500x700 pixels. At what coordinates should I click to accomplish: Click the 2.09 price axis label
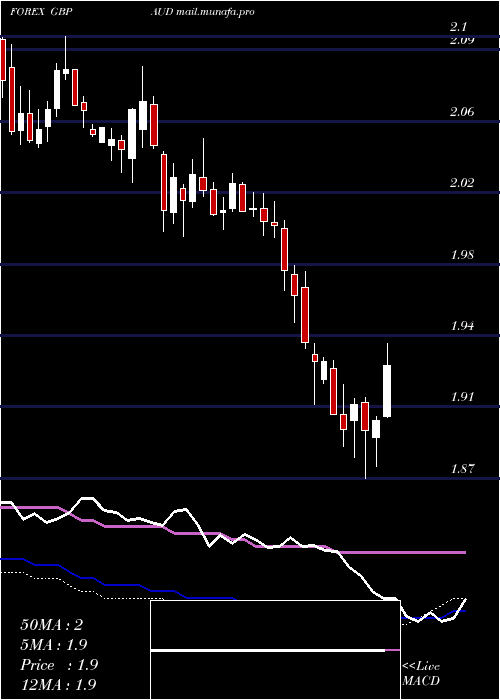click(462, 41)
